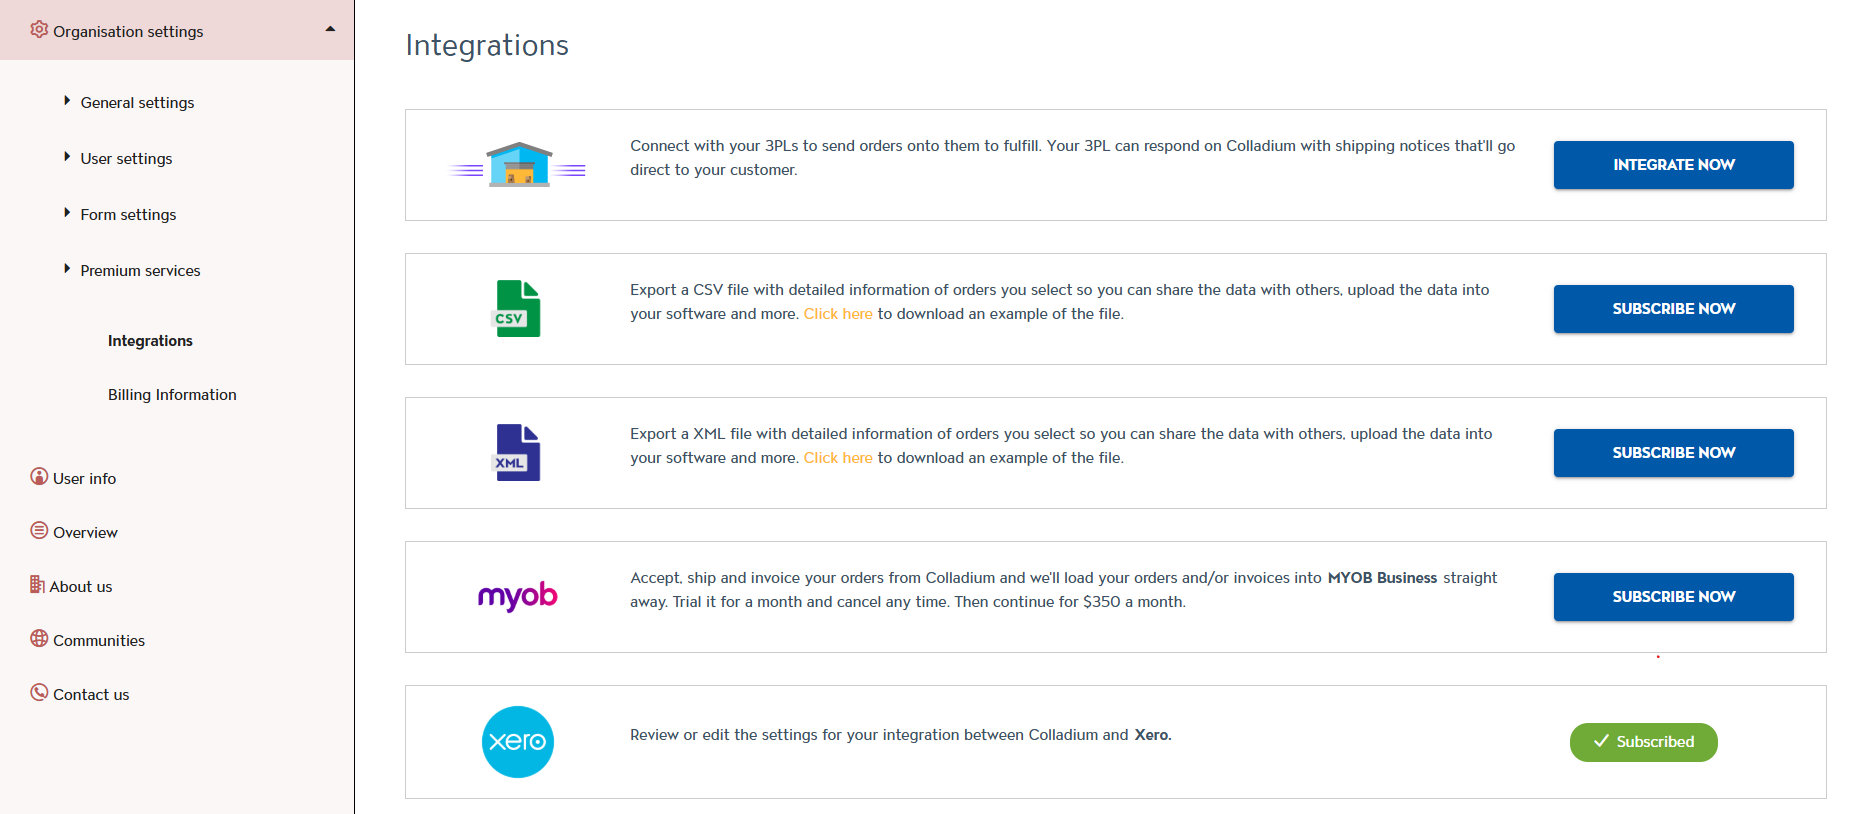The height and width of the screenshot is (814, 1859).
Task: Click the green CSV file icon
Action: click(x=518, y=309)
